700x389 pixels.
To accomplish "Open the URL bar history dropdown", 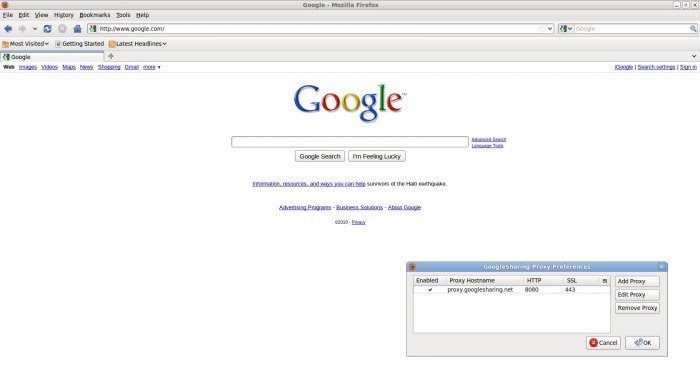I will [550, 29].
